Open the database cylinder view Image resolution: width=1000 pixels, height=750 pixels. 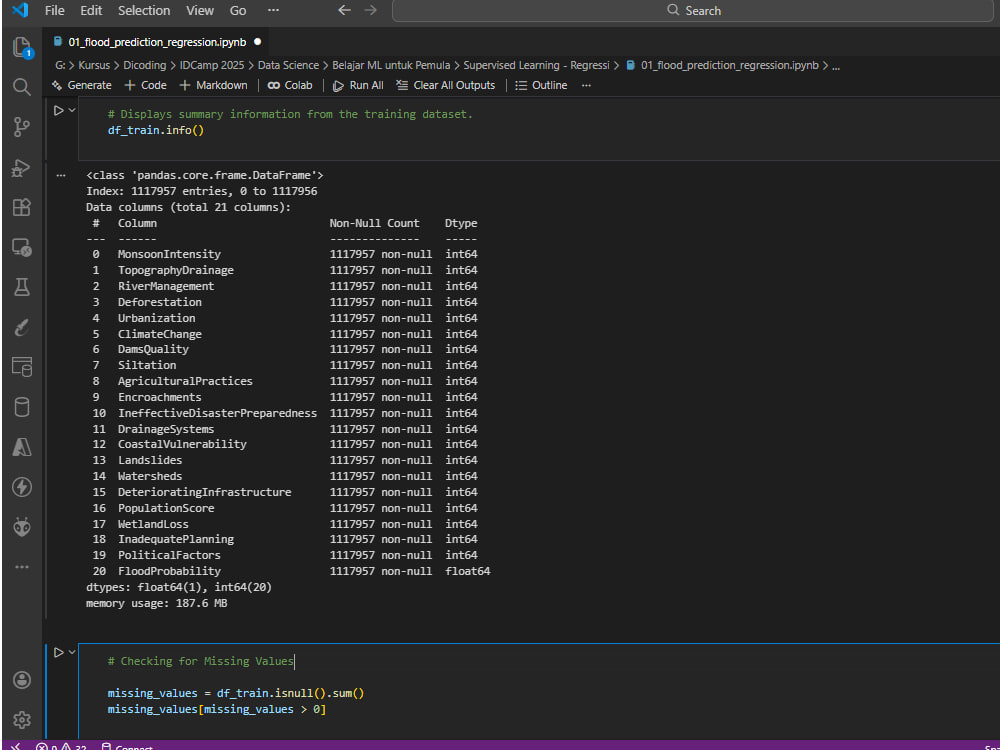click(22, 407)
